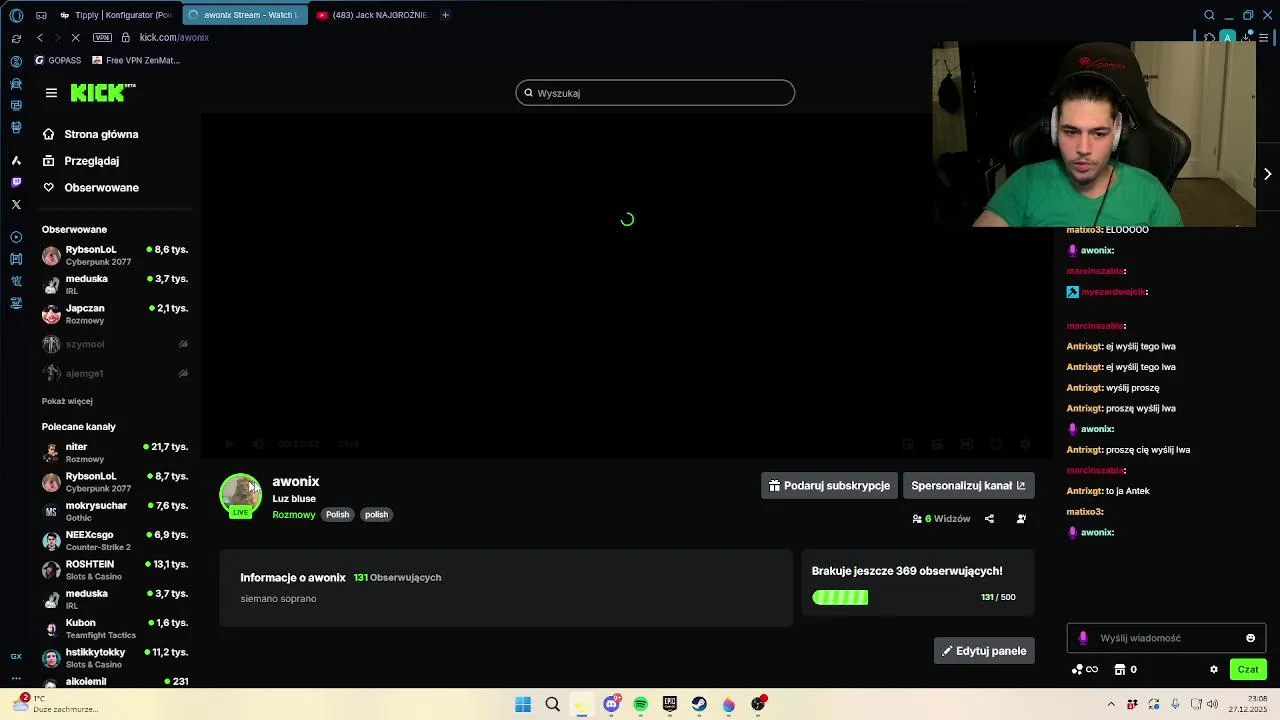The height and width of the screenshot is (720, 1280).
Task: Click Edytuj panele button
Action: (x=984, y=651)
